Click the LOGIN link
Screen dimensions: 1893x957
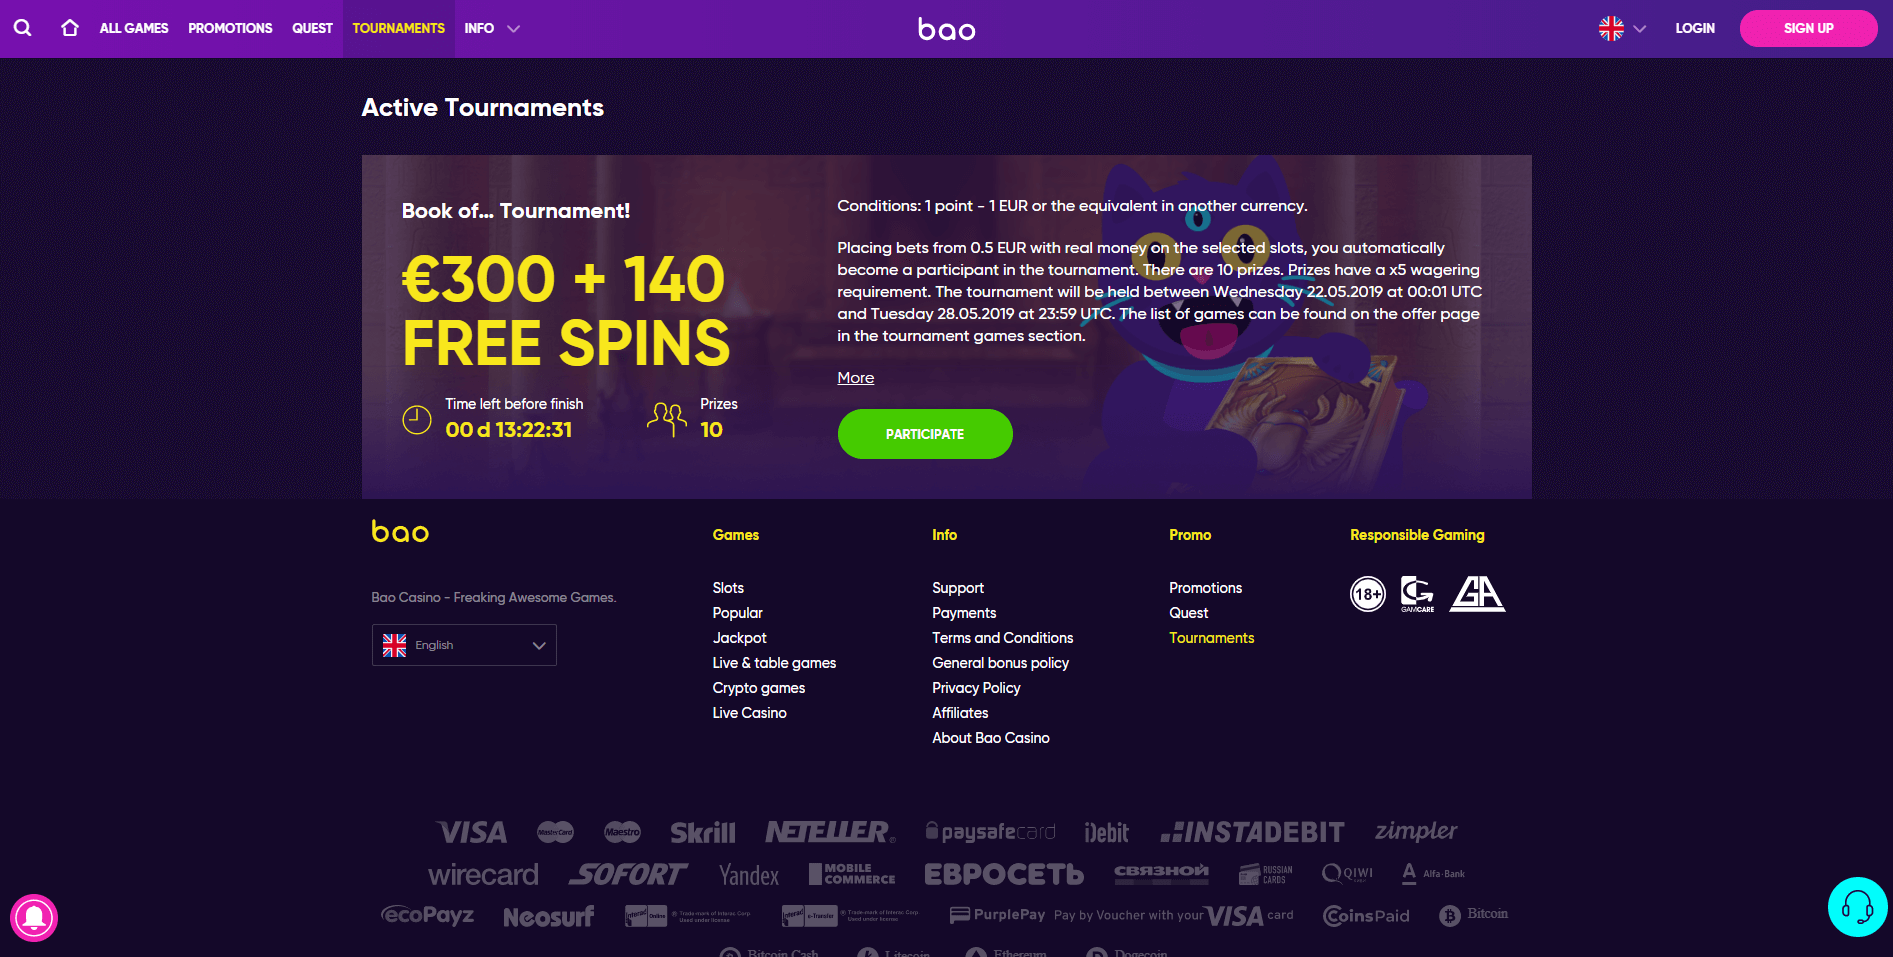tap(1695, 28)
